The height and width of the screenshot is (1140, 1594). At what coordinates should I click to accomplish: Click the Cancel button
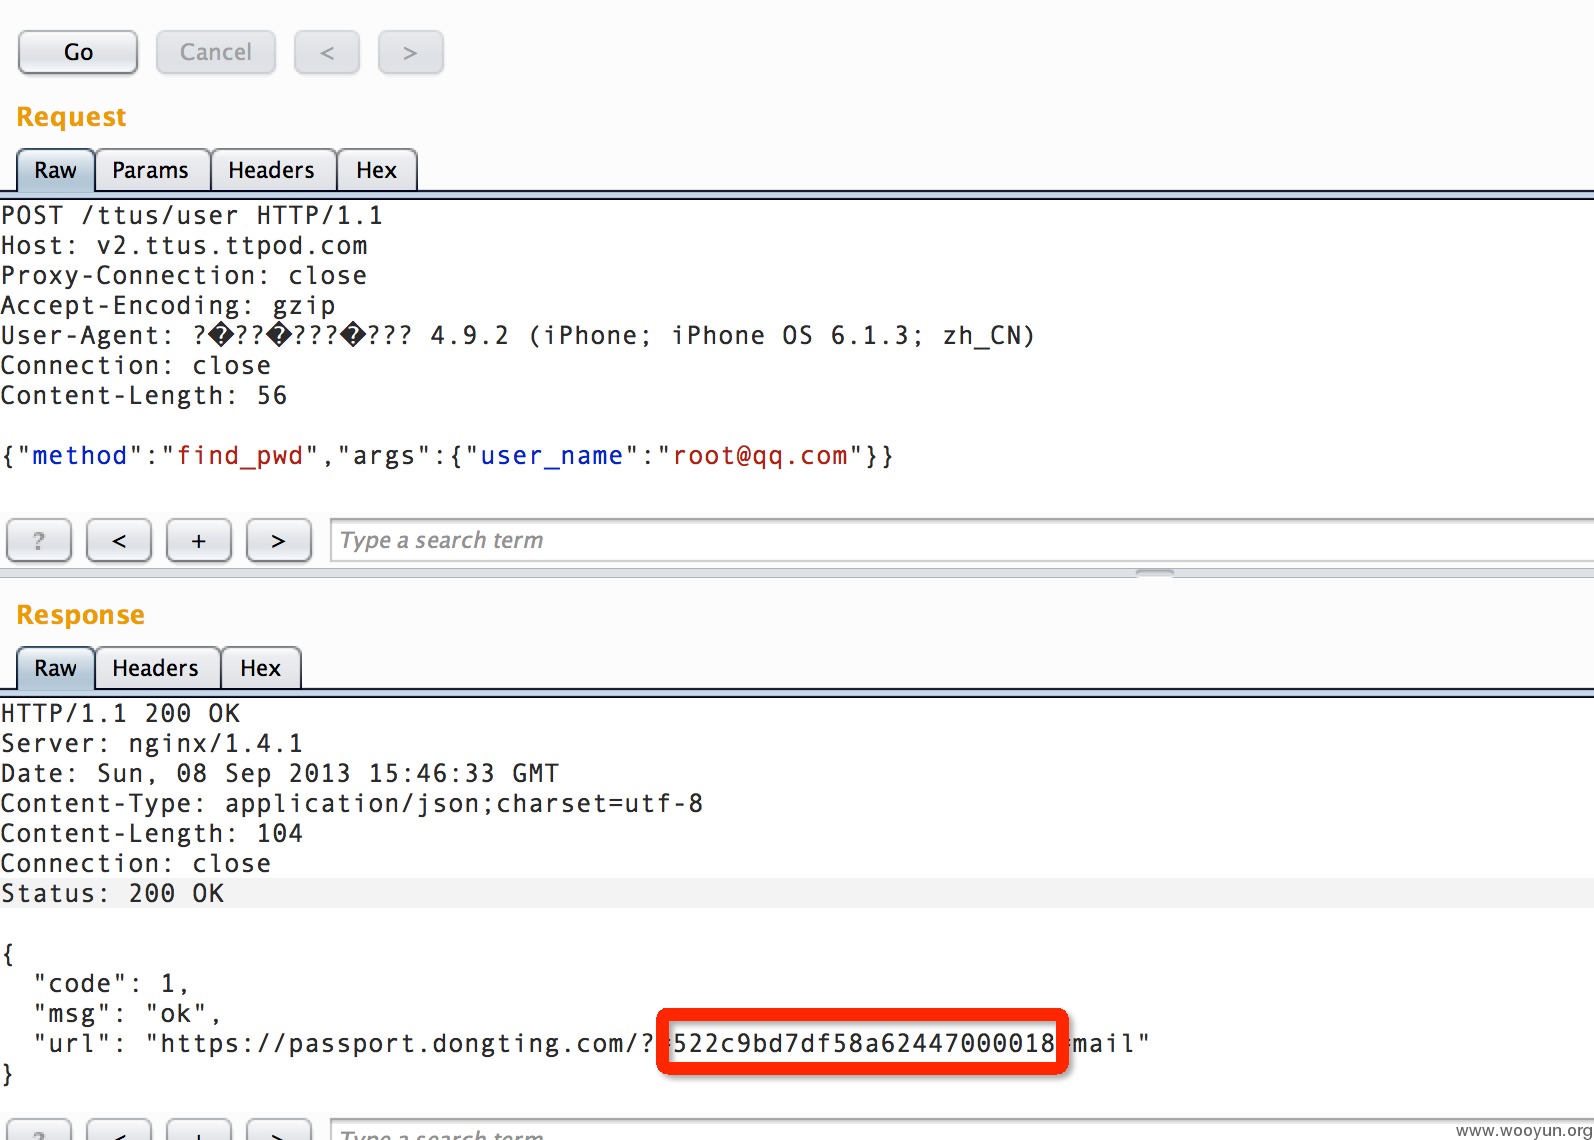coord(216,52)
